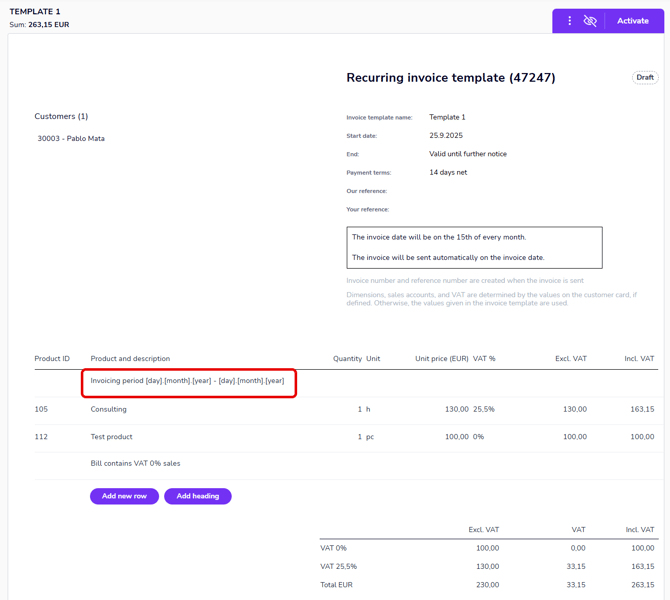
Task: Click unit price 130,00 for Consulting
Action: click(457, 409)
